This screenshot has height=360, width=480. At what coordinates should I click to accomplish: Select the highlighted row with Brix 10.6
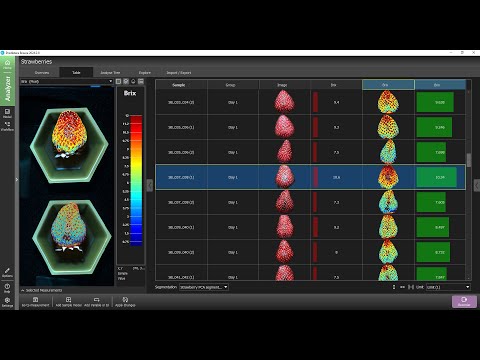pyautogui.click(x=310, y=177)
